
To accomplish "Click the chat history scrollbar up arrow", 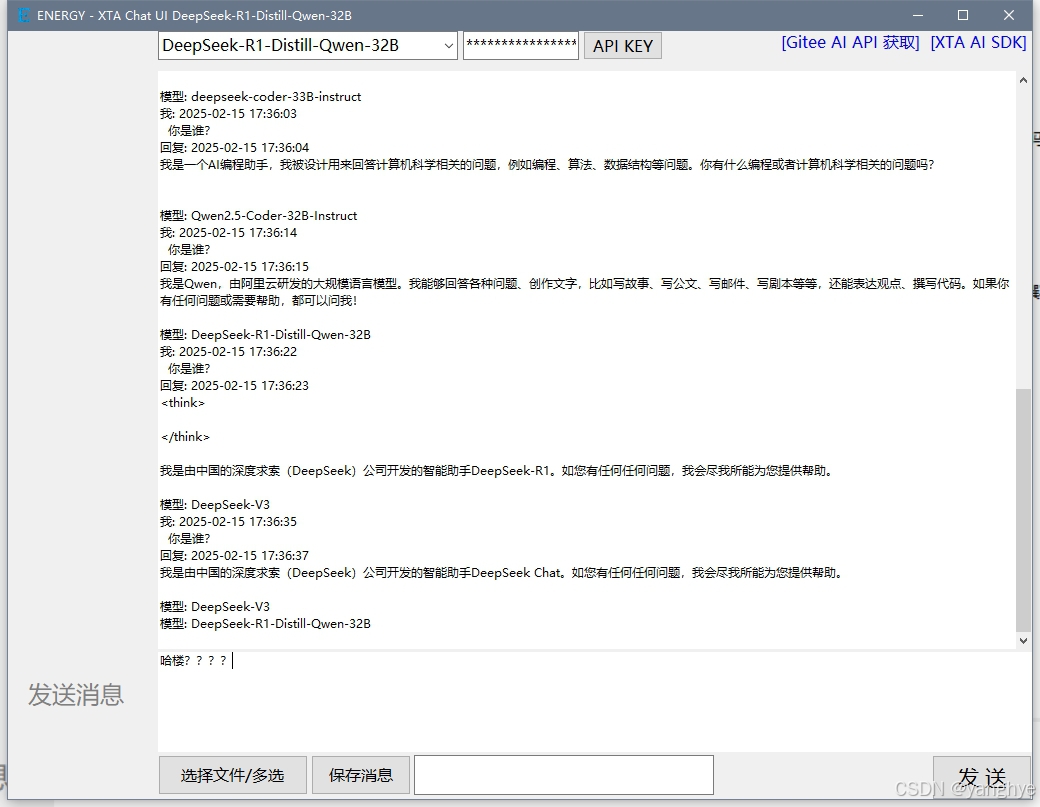I will point(1023,80).
